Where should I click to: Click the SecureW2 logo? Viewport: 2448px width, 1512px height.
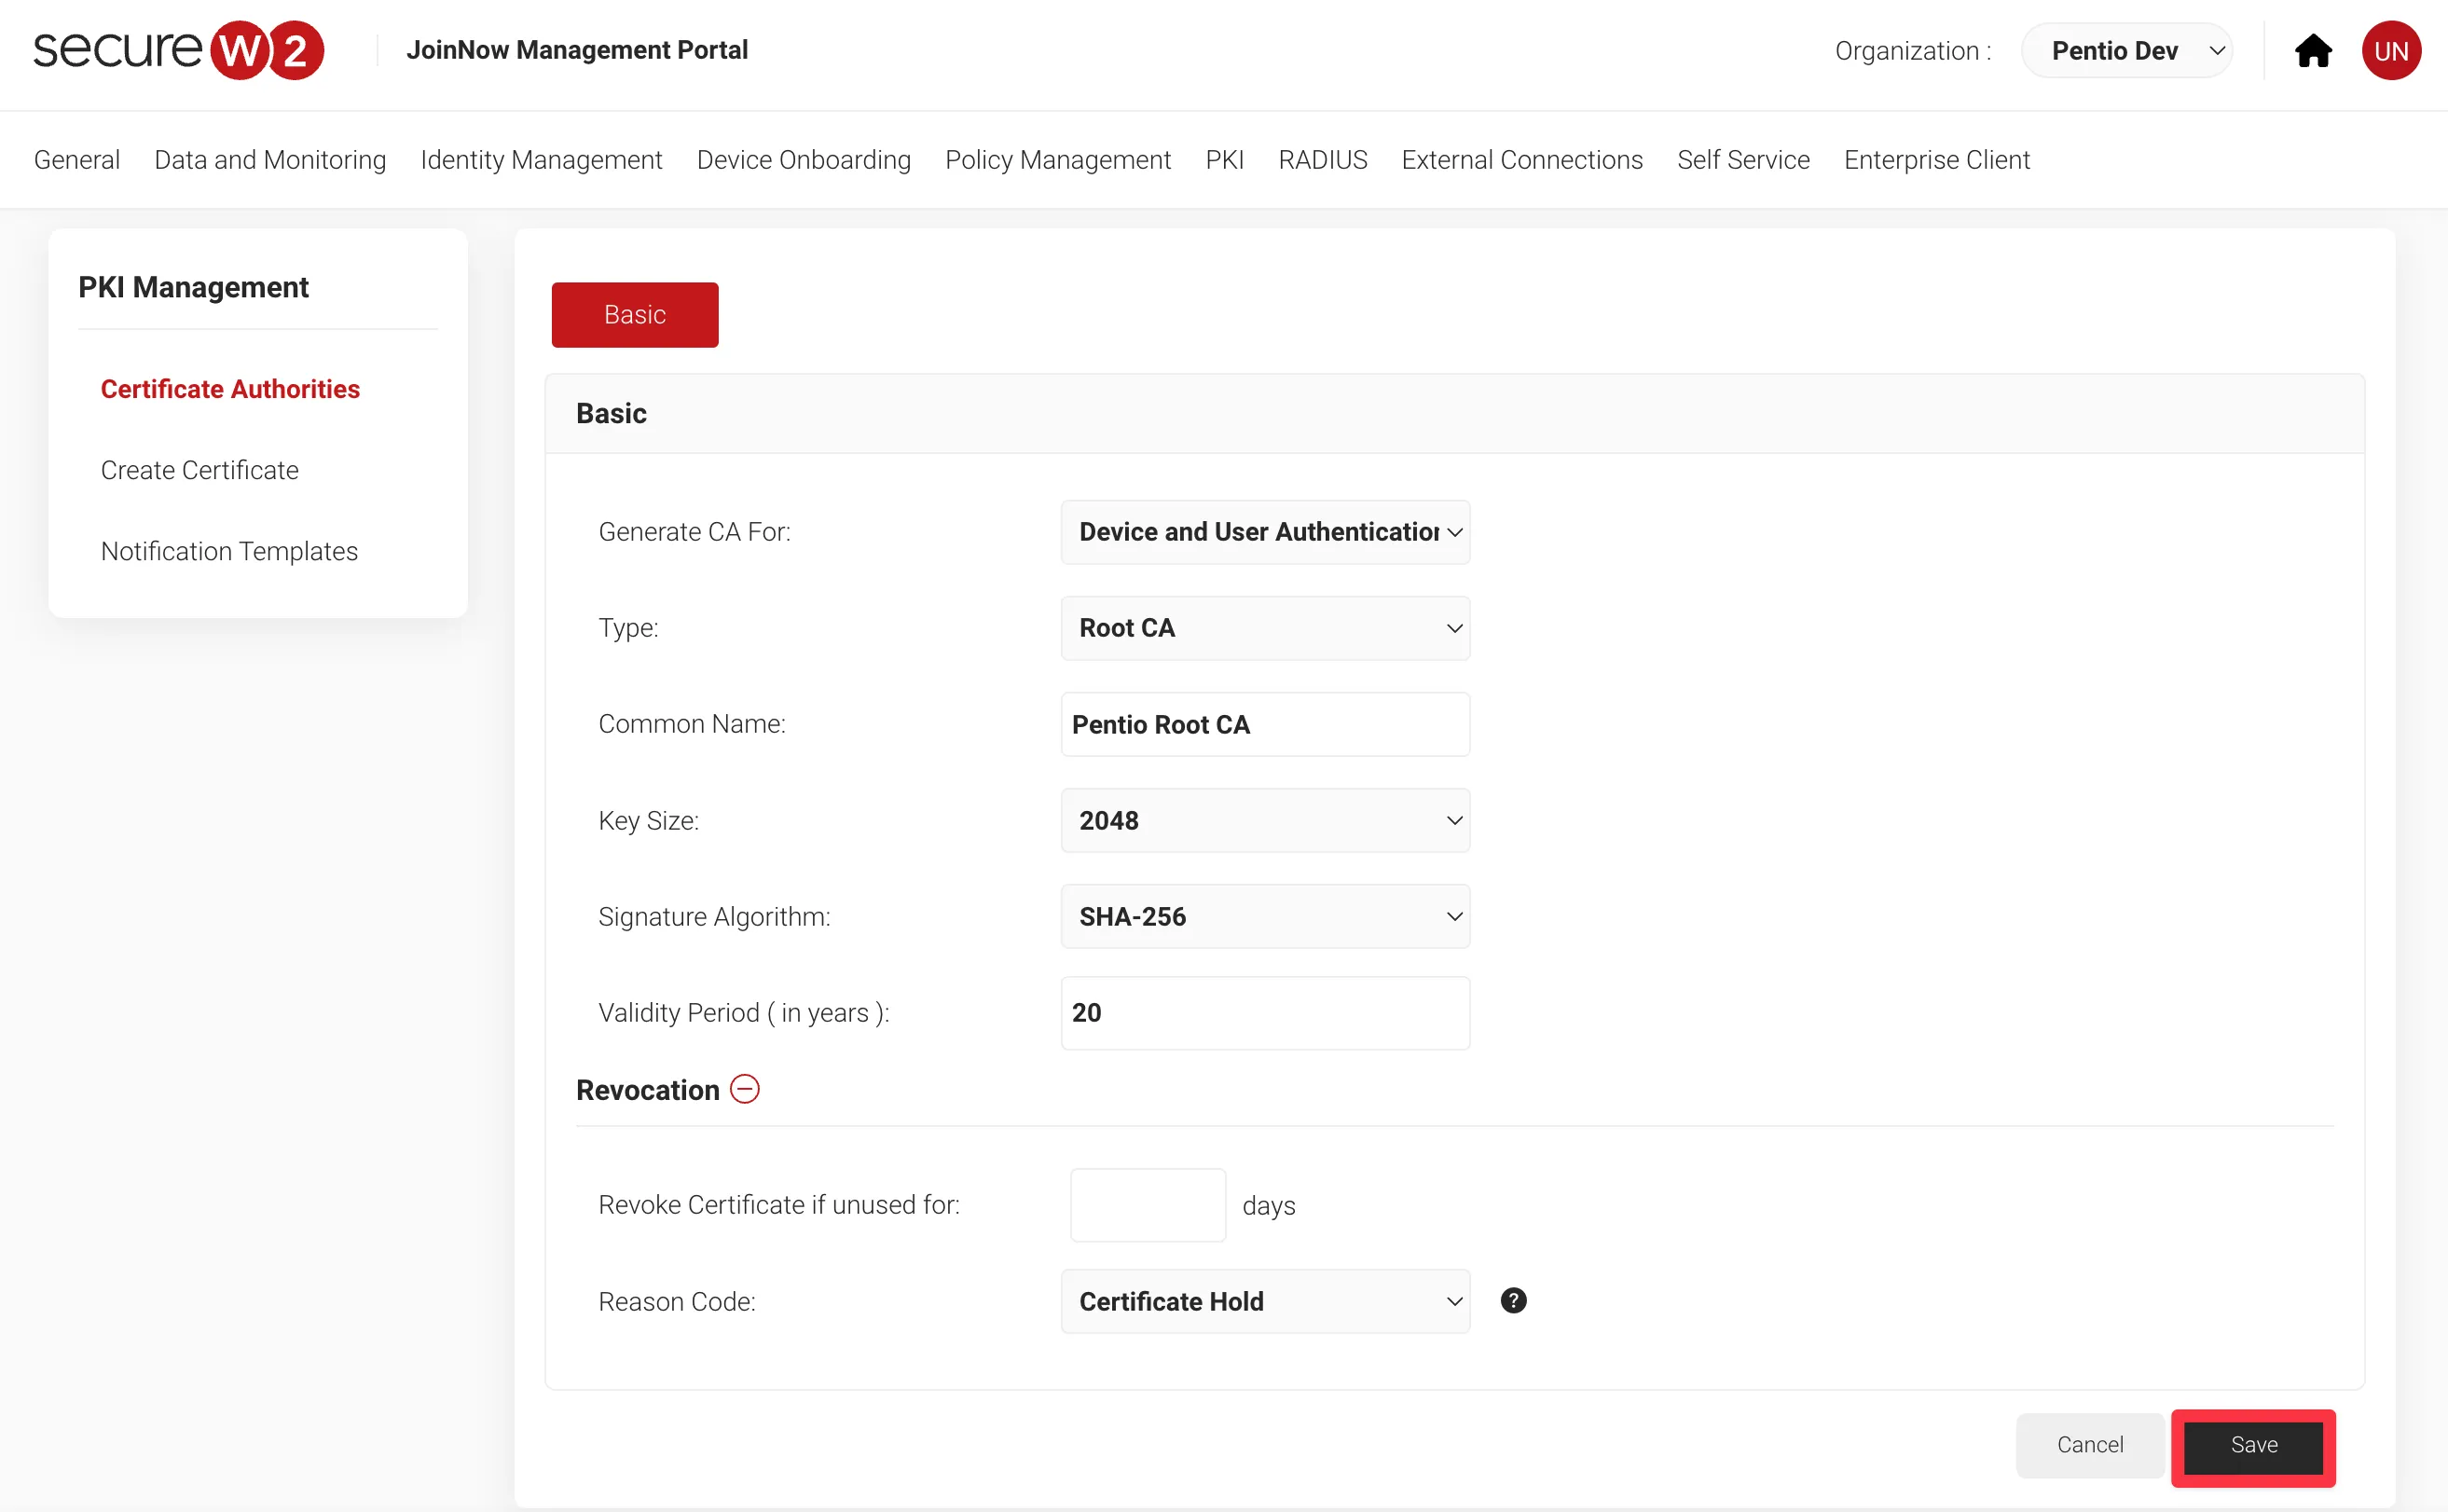click(178, 50)
